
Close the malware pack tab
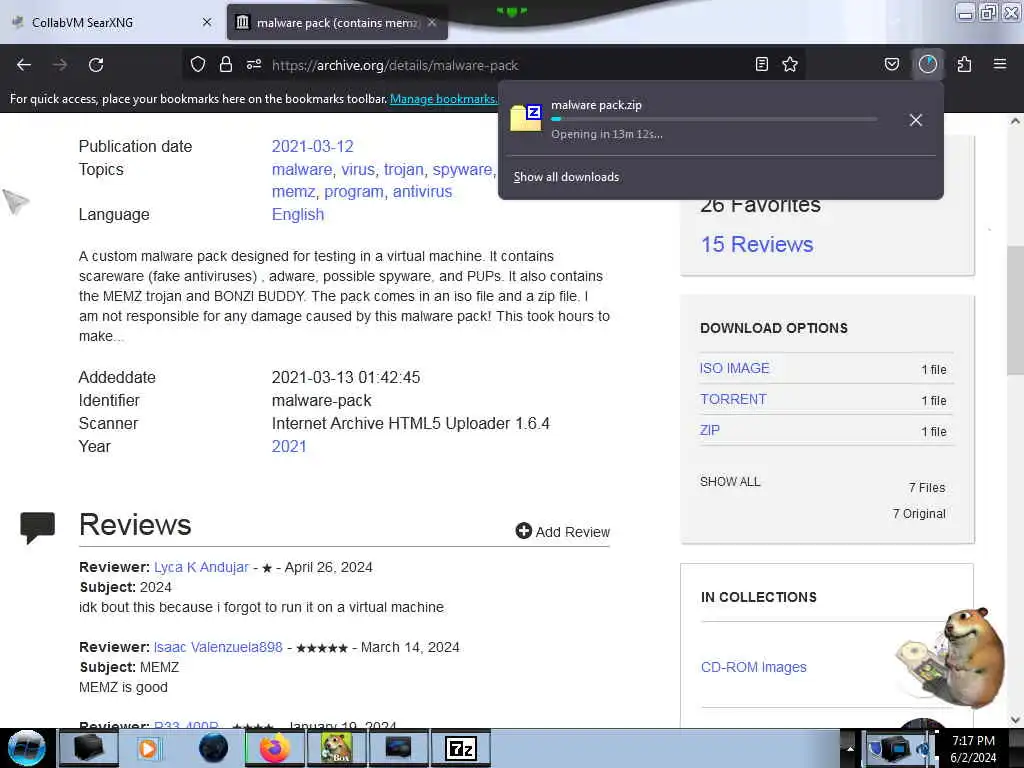click(432, 22)
